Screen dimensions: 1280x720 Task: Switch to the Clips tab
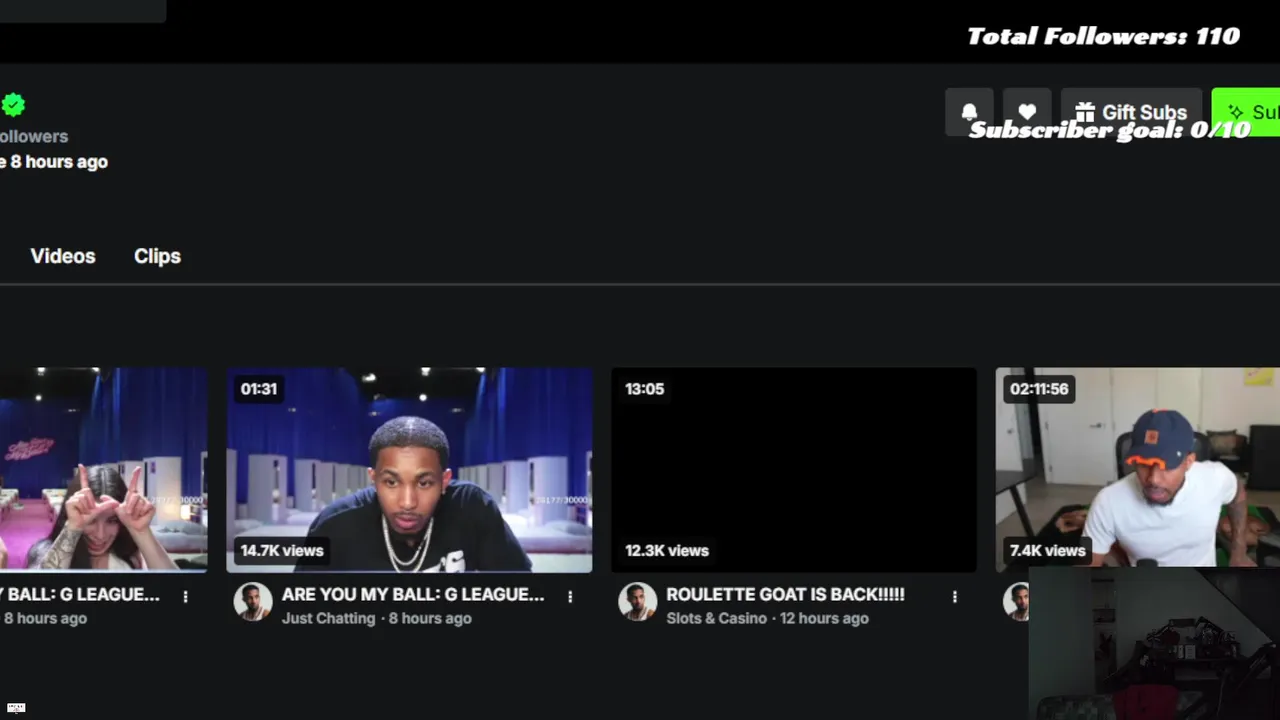157,256
